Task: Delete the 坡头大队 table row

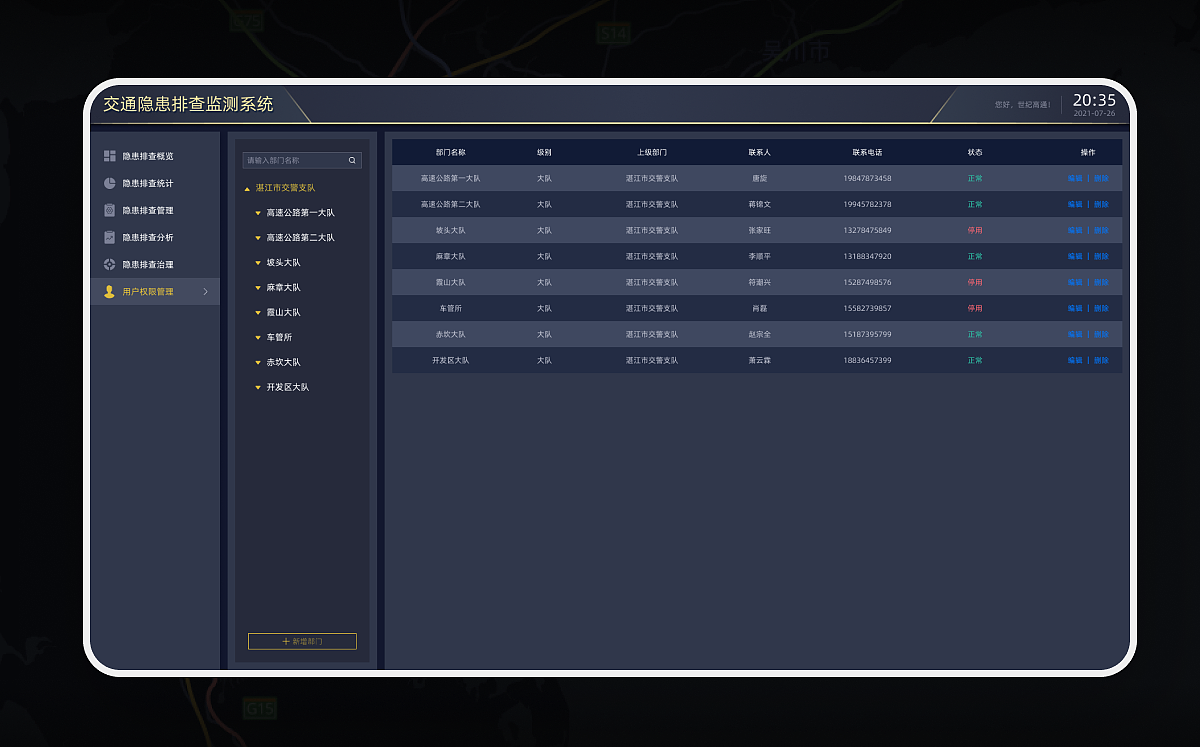Action: click(x=1101, y=230)
